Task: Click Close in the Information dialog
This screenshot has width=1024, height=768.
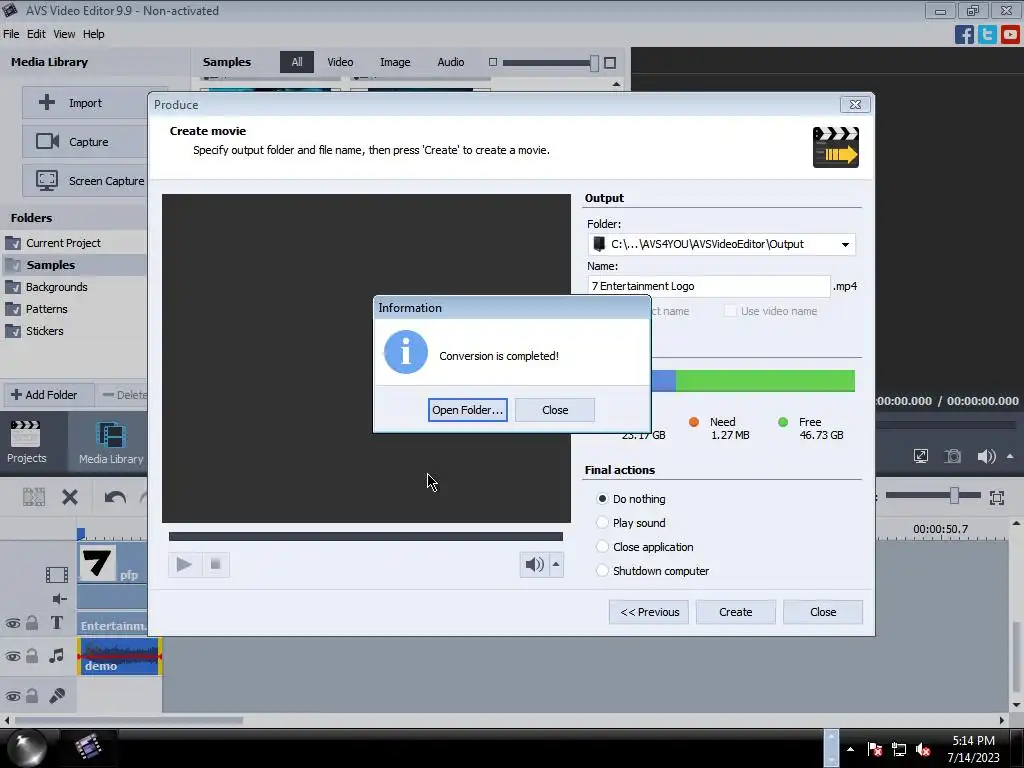Action: coord(555,410)
